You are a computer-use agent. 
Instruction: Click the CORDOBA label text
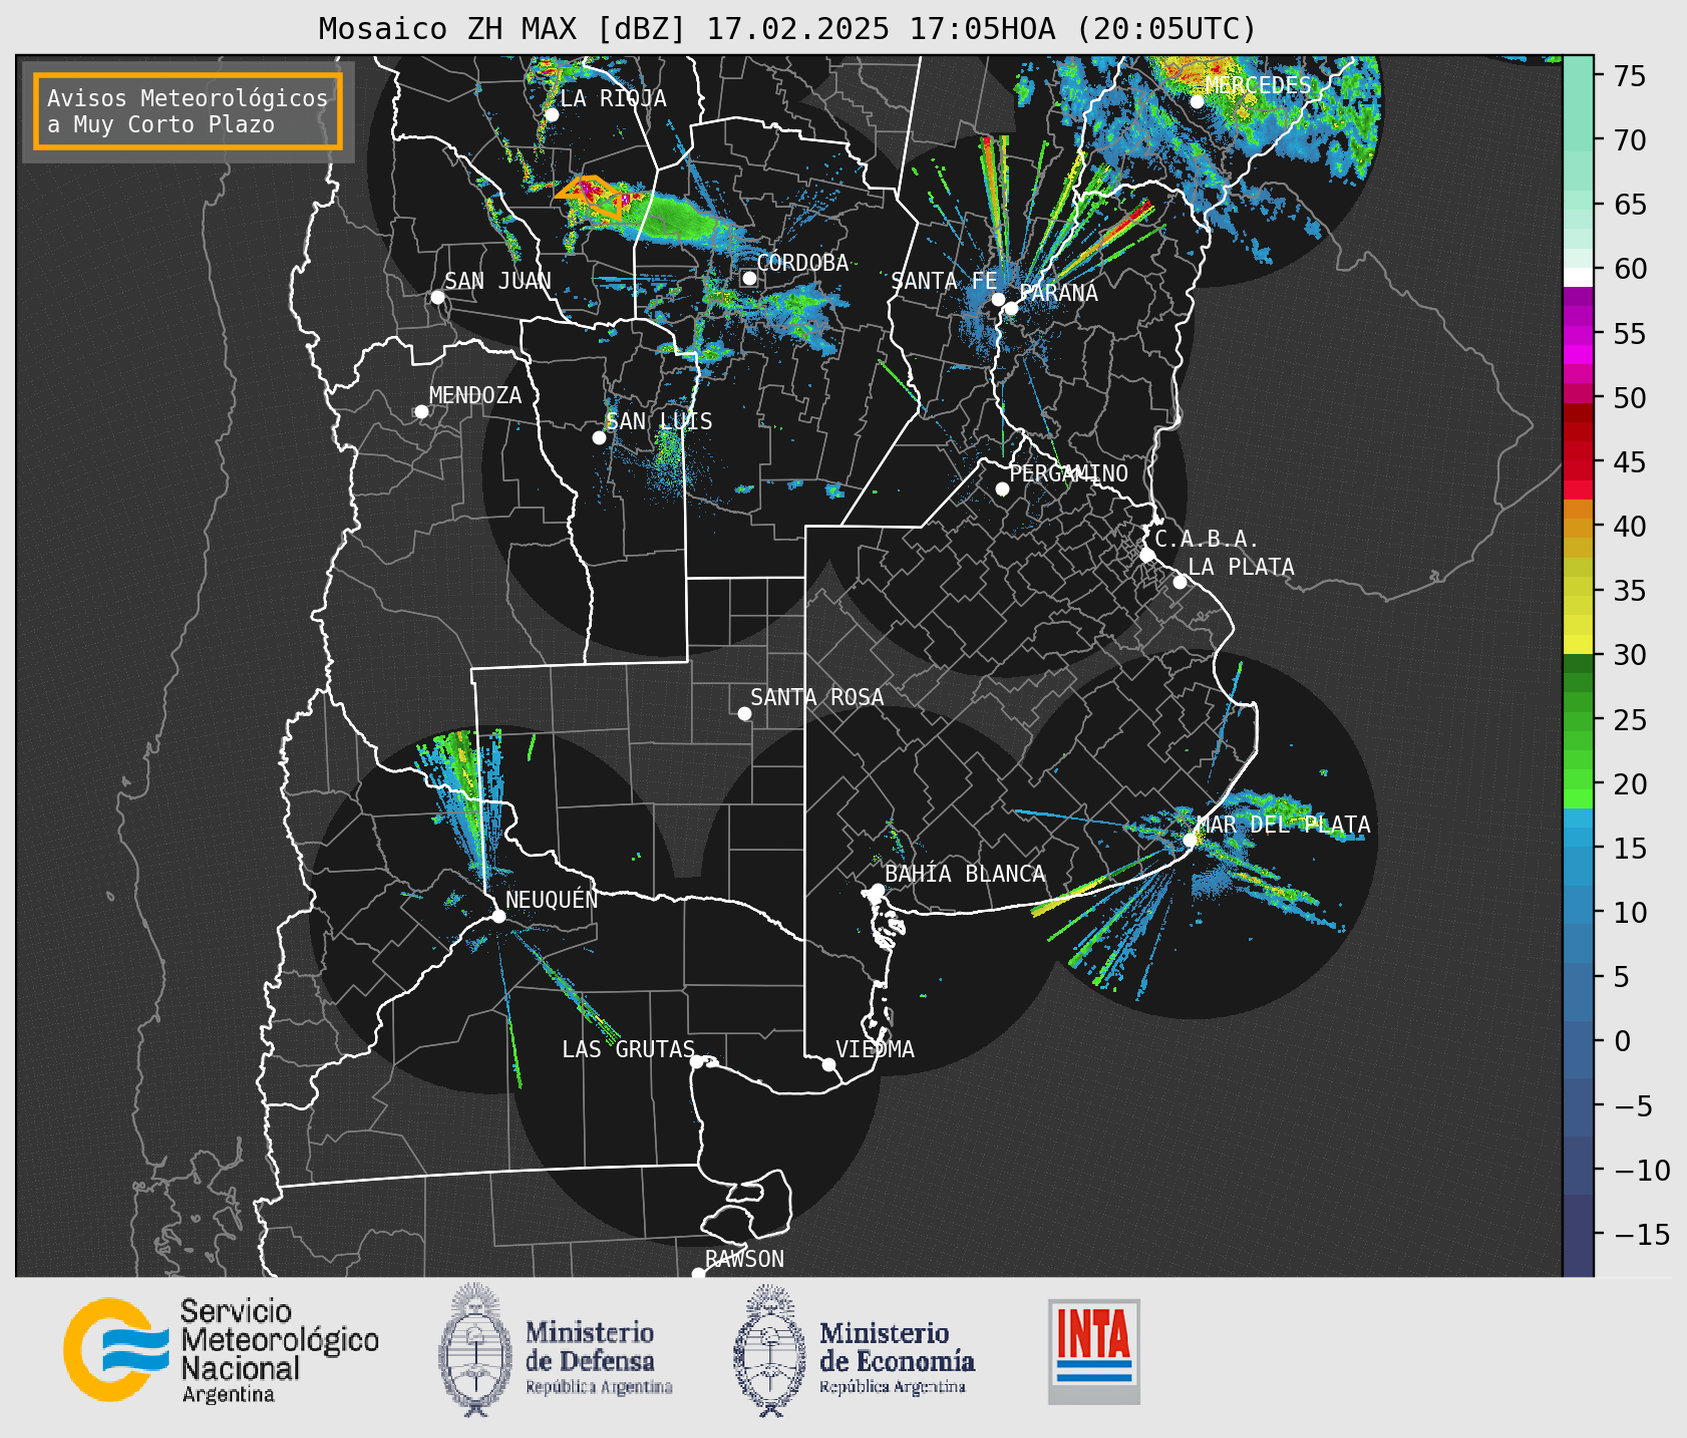(802, 263)
